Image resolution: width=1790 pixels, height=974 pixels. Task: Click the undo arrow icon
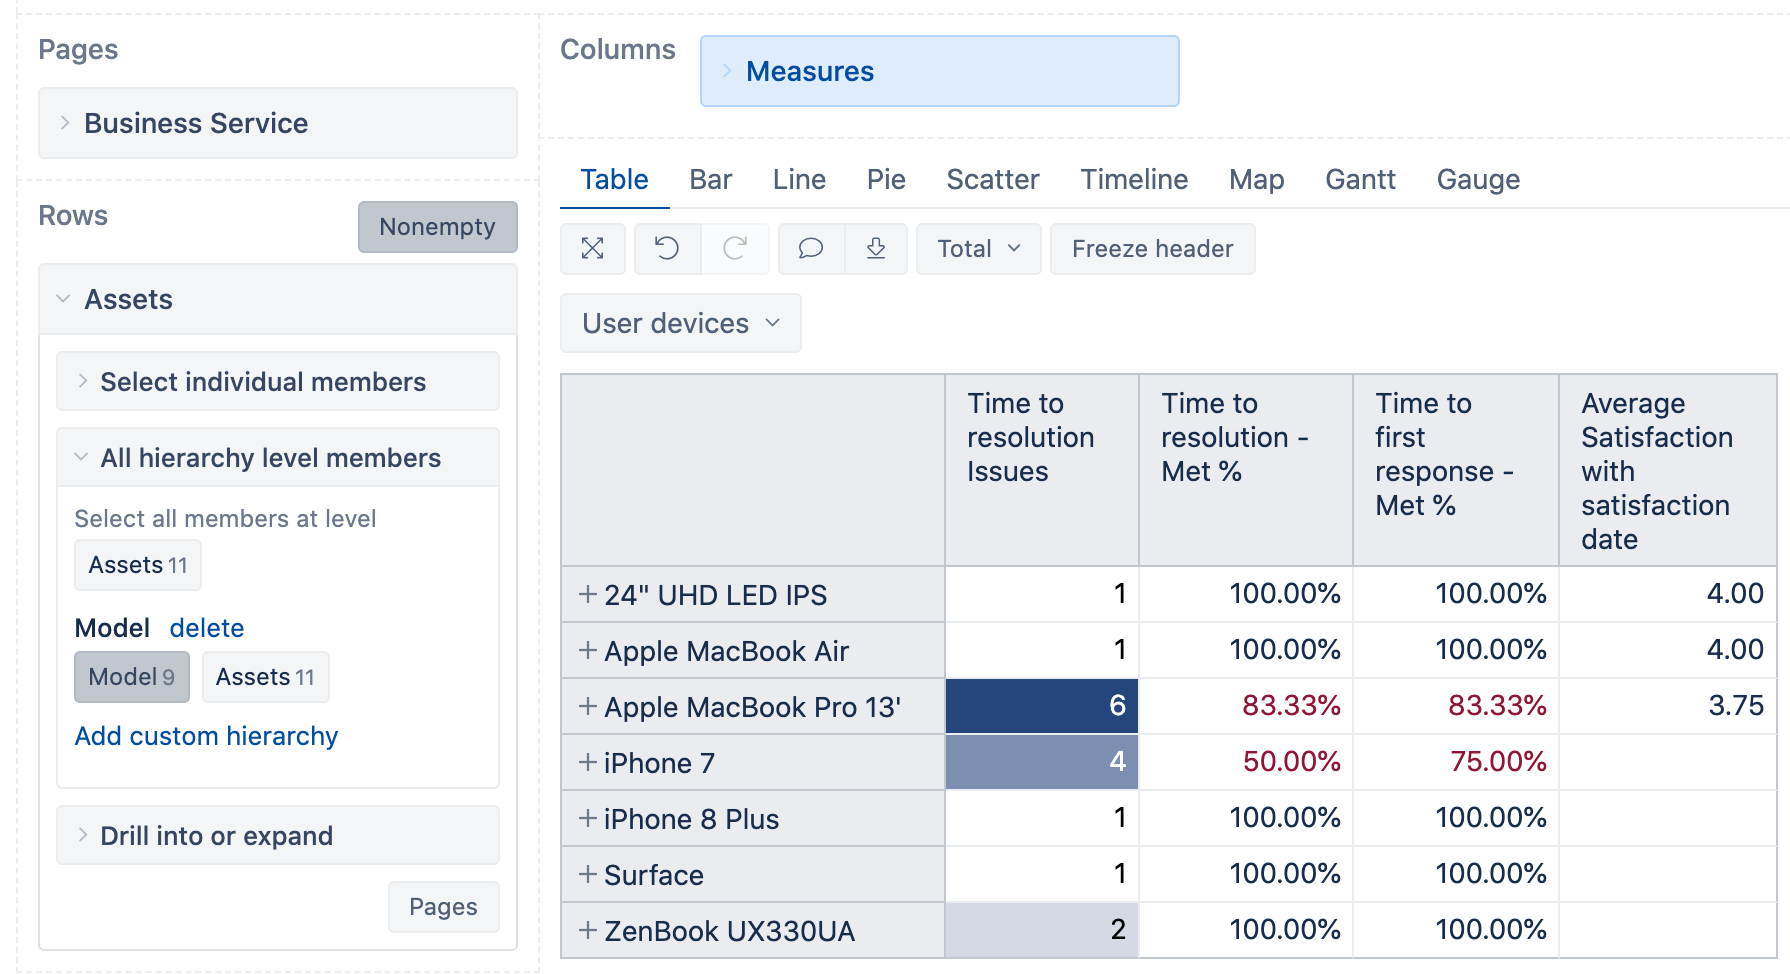point(667,249)
